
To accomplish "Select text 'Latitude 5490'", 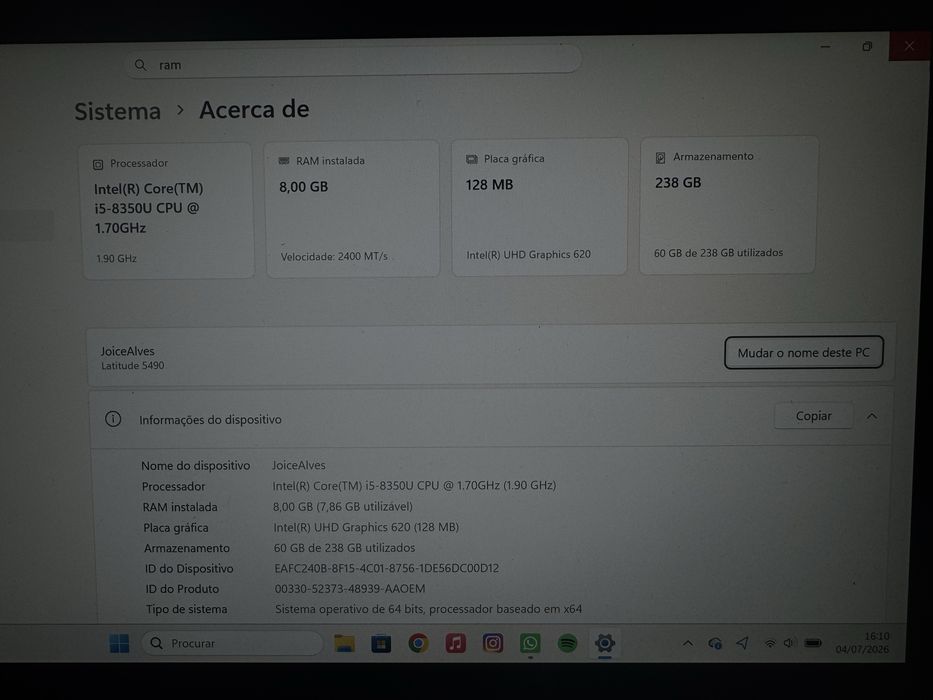I will [133, 365].
